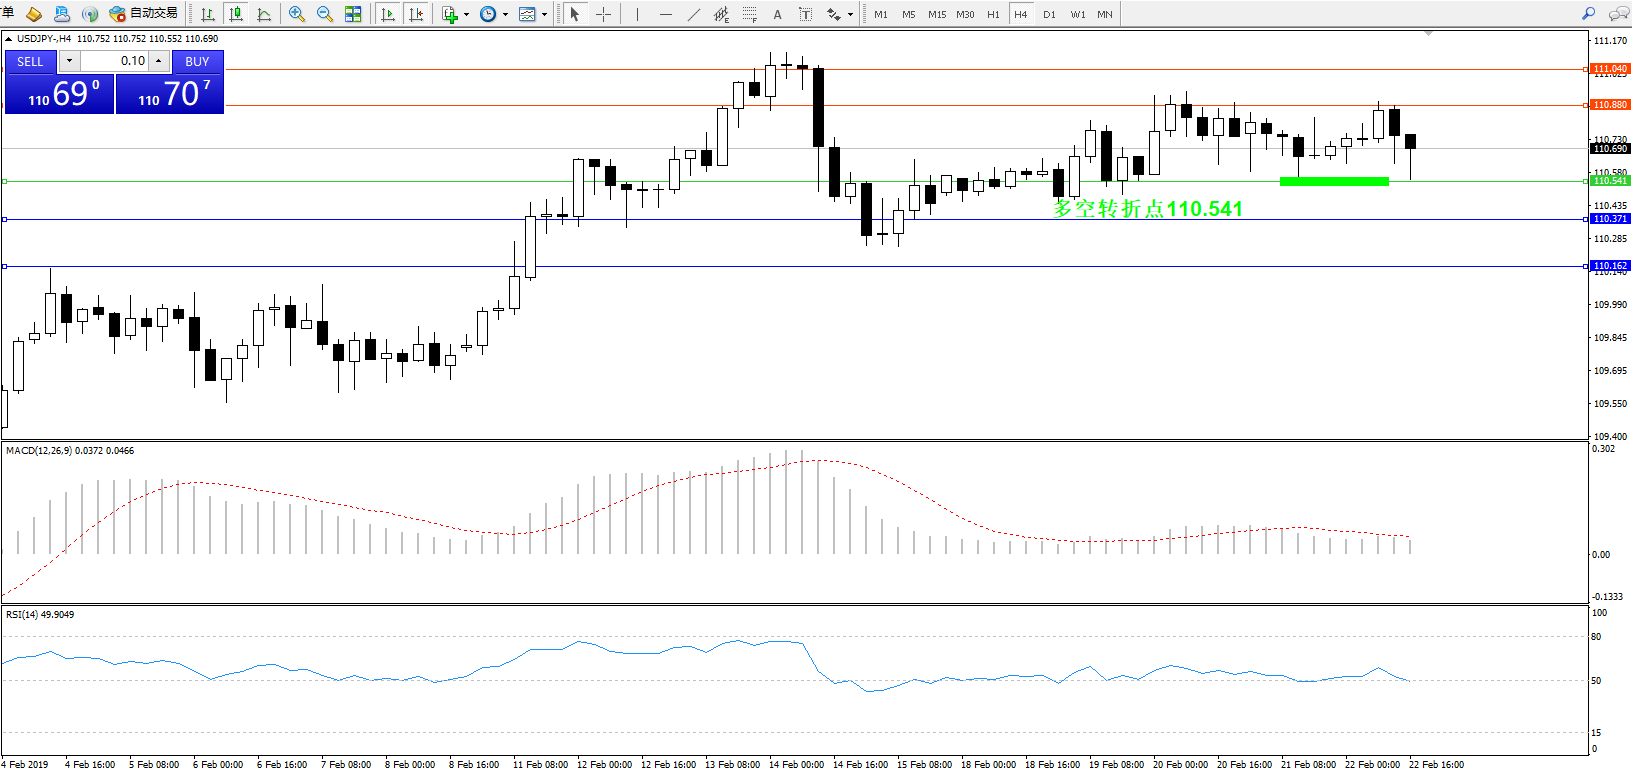Switch to the D1 timeframe
This screenshot has width=1632, height=771.
tap(1049, 14)
